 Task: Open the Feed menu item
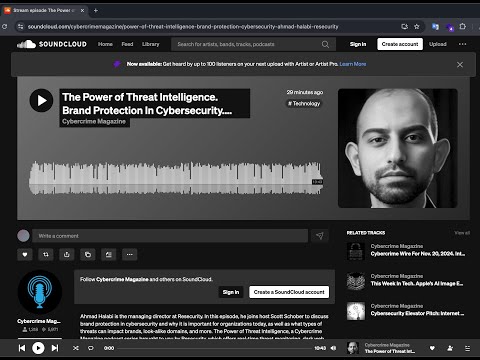click(127, 44)
